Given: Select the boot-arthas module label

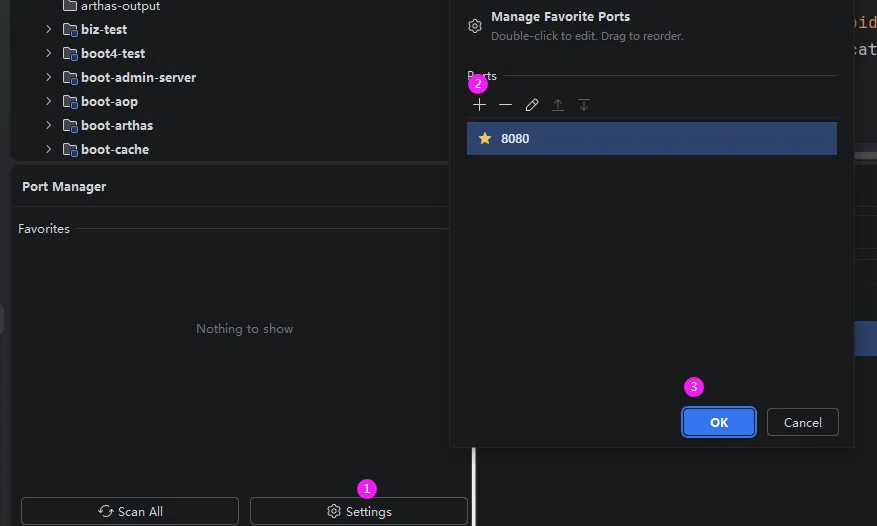Looking at the screenshot, I should point(117,125).
